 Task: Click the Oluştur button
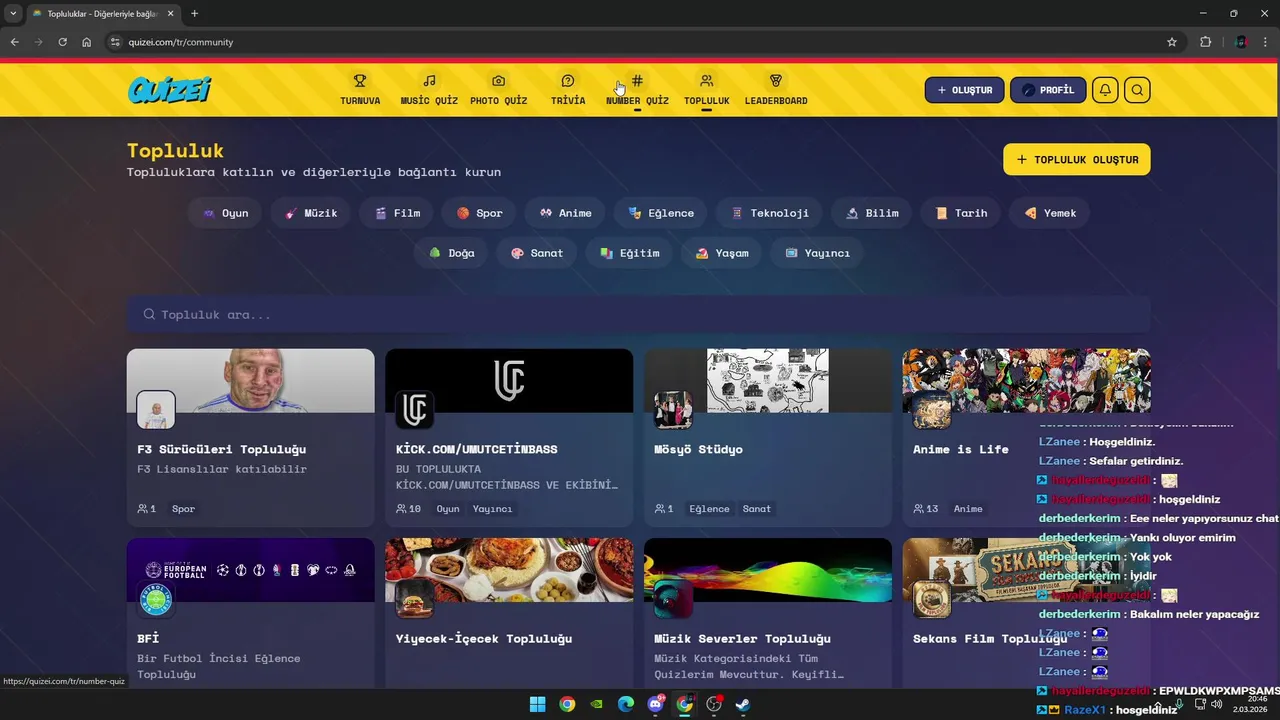click(x=964, y=90)
